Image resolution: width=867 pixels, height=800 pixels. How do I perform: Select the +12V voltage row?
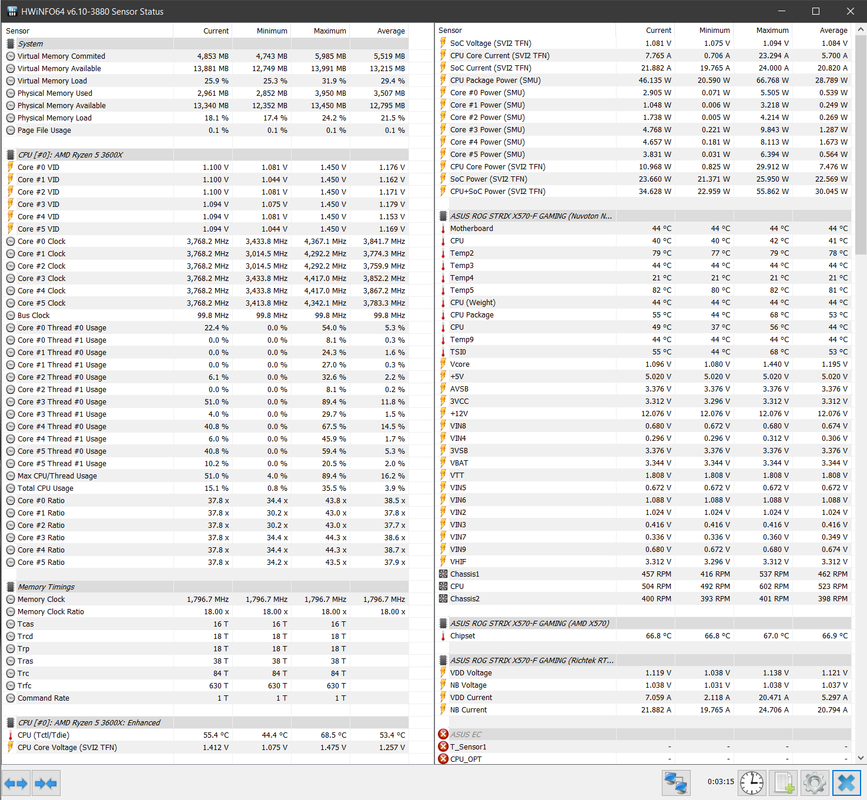coord(644,414)
